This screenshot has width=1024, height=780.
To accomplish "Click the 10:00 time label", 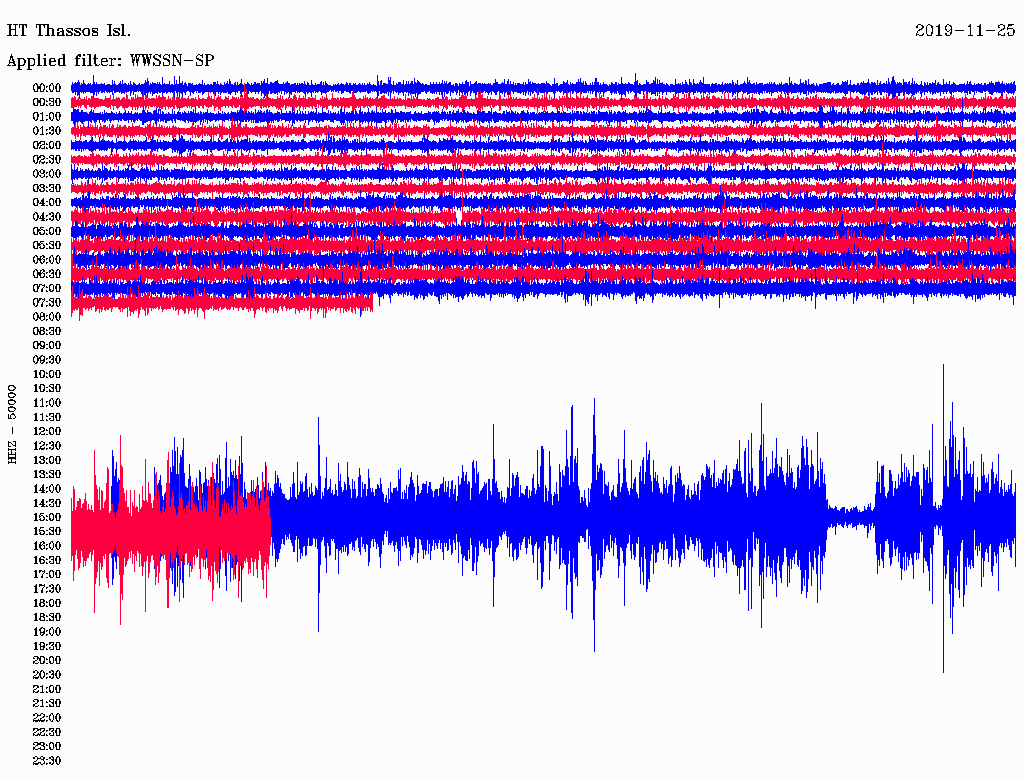I will [47, 374].
